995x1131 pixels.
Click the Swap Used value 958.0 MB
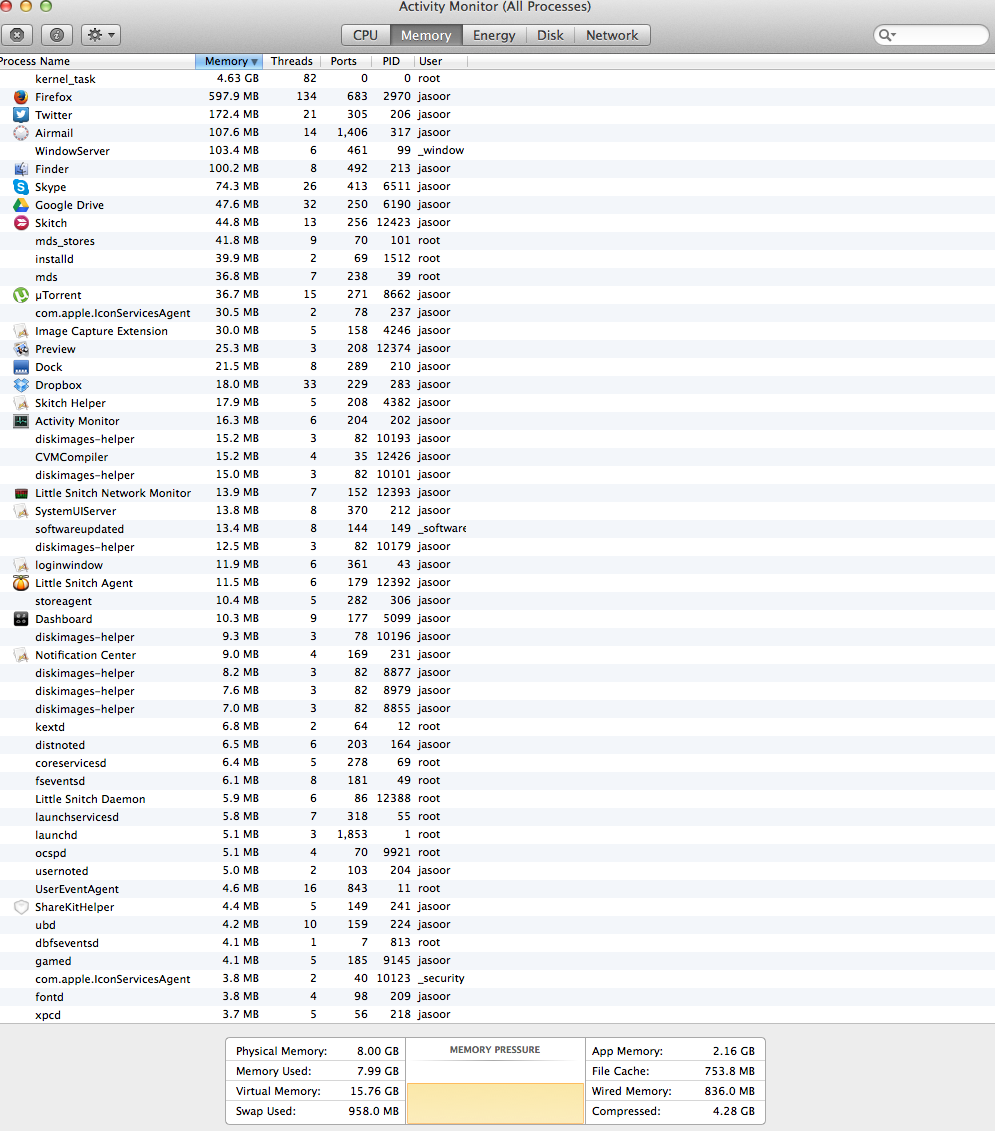[x=373, y=1112]
